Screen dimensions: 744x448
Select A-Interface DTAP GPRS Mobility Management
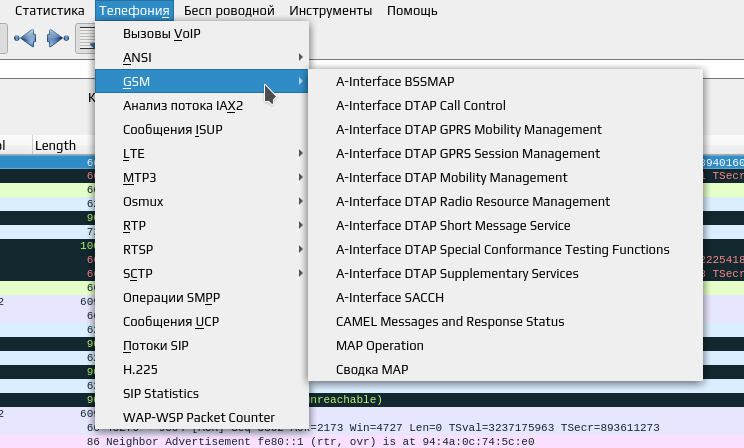[x=505, y=130]
